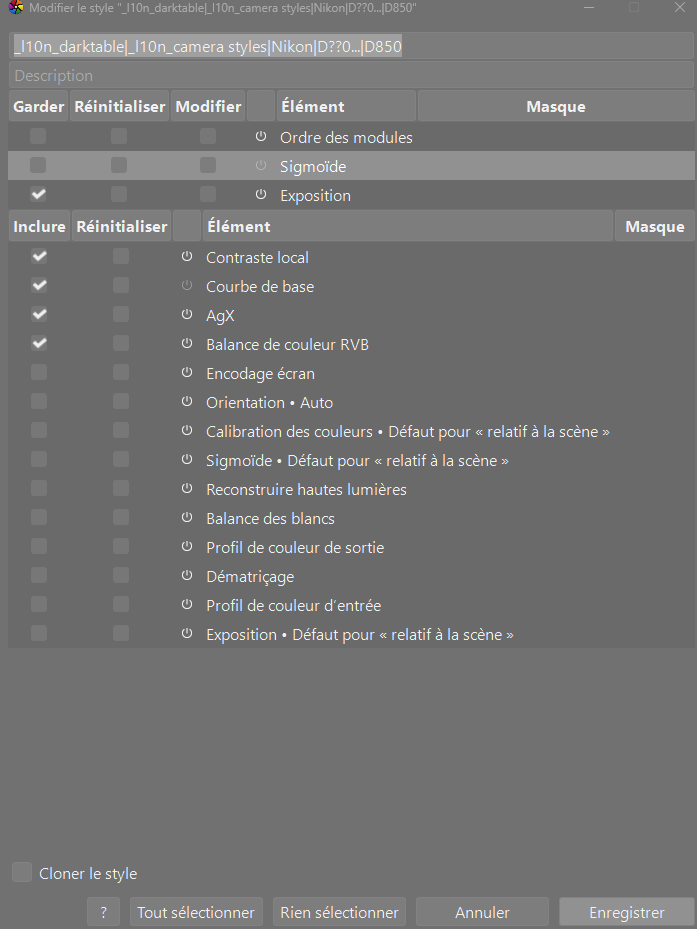Select the Profil de couleur d'entrée row
Screen dimensions: 697x929
351,606
